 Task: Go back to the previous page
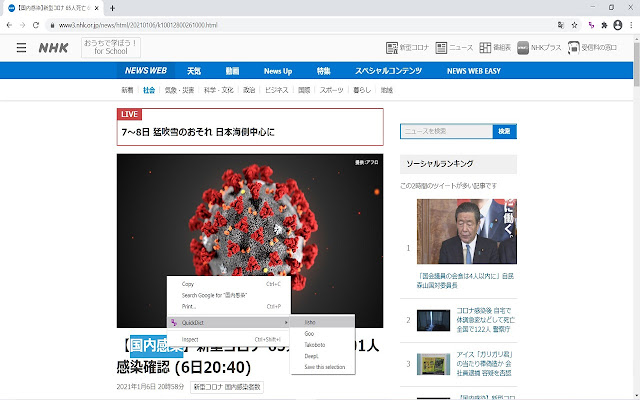[9, 25]
